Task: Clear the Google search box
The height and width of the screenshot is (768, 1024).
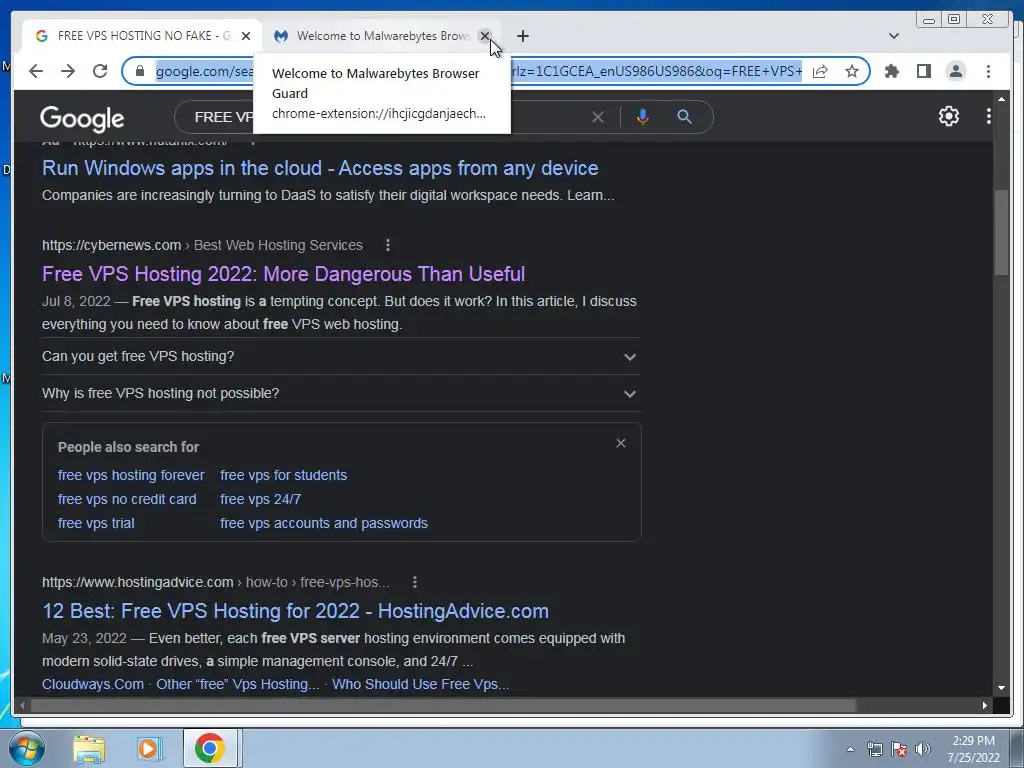Action: [598, 117]
